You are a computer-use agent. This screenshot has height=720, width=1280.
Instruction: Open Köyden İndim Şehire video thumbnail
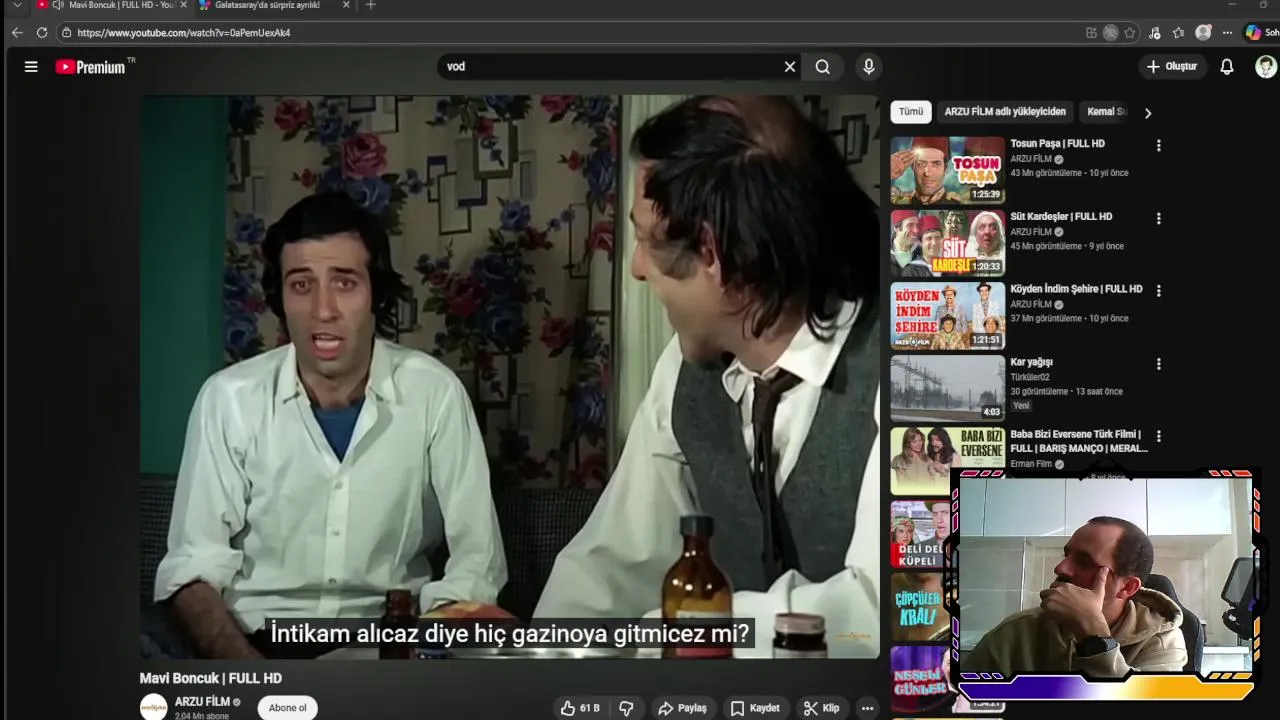pyautogui.click(x=948, y=316)
